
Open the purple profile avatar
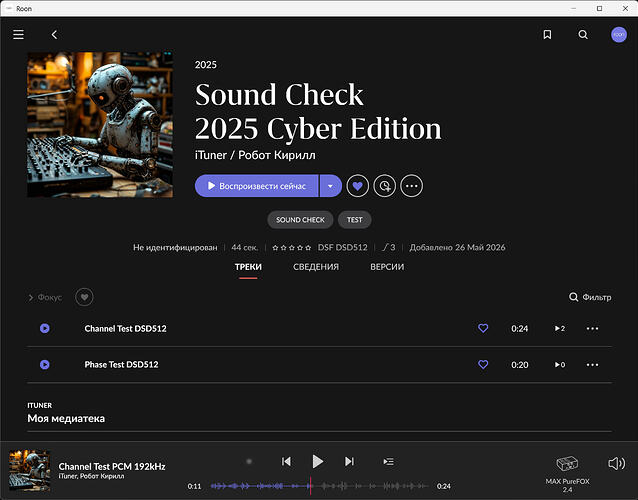tap(618, 35)
